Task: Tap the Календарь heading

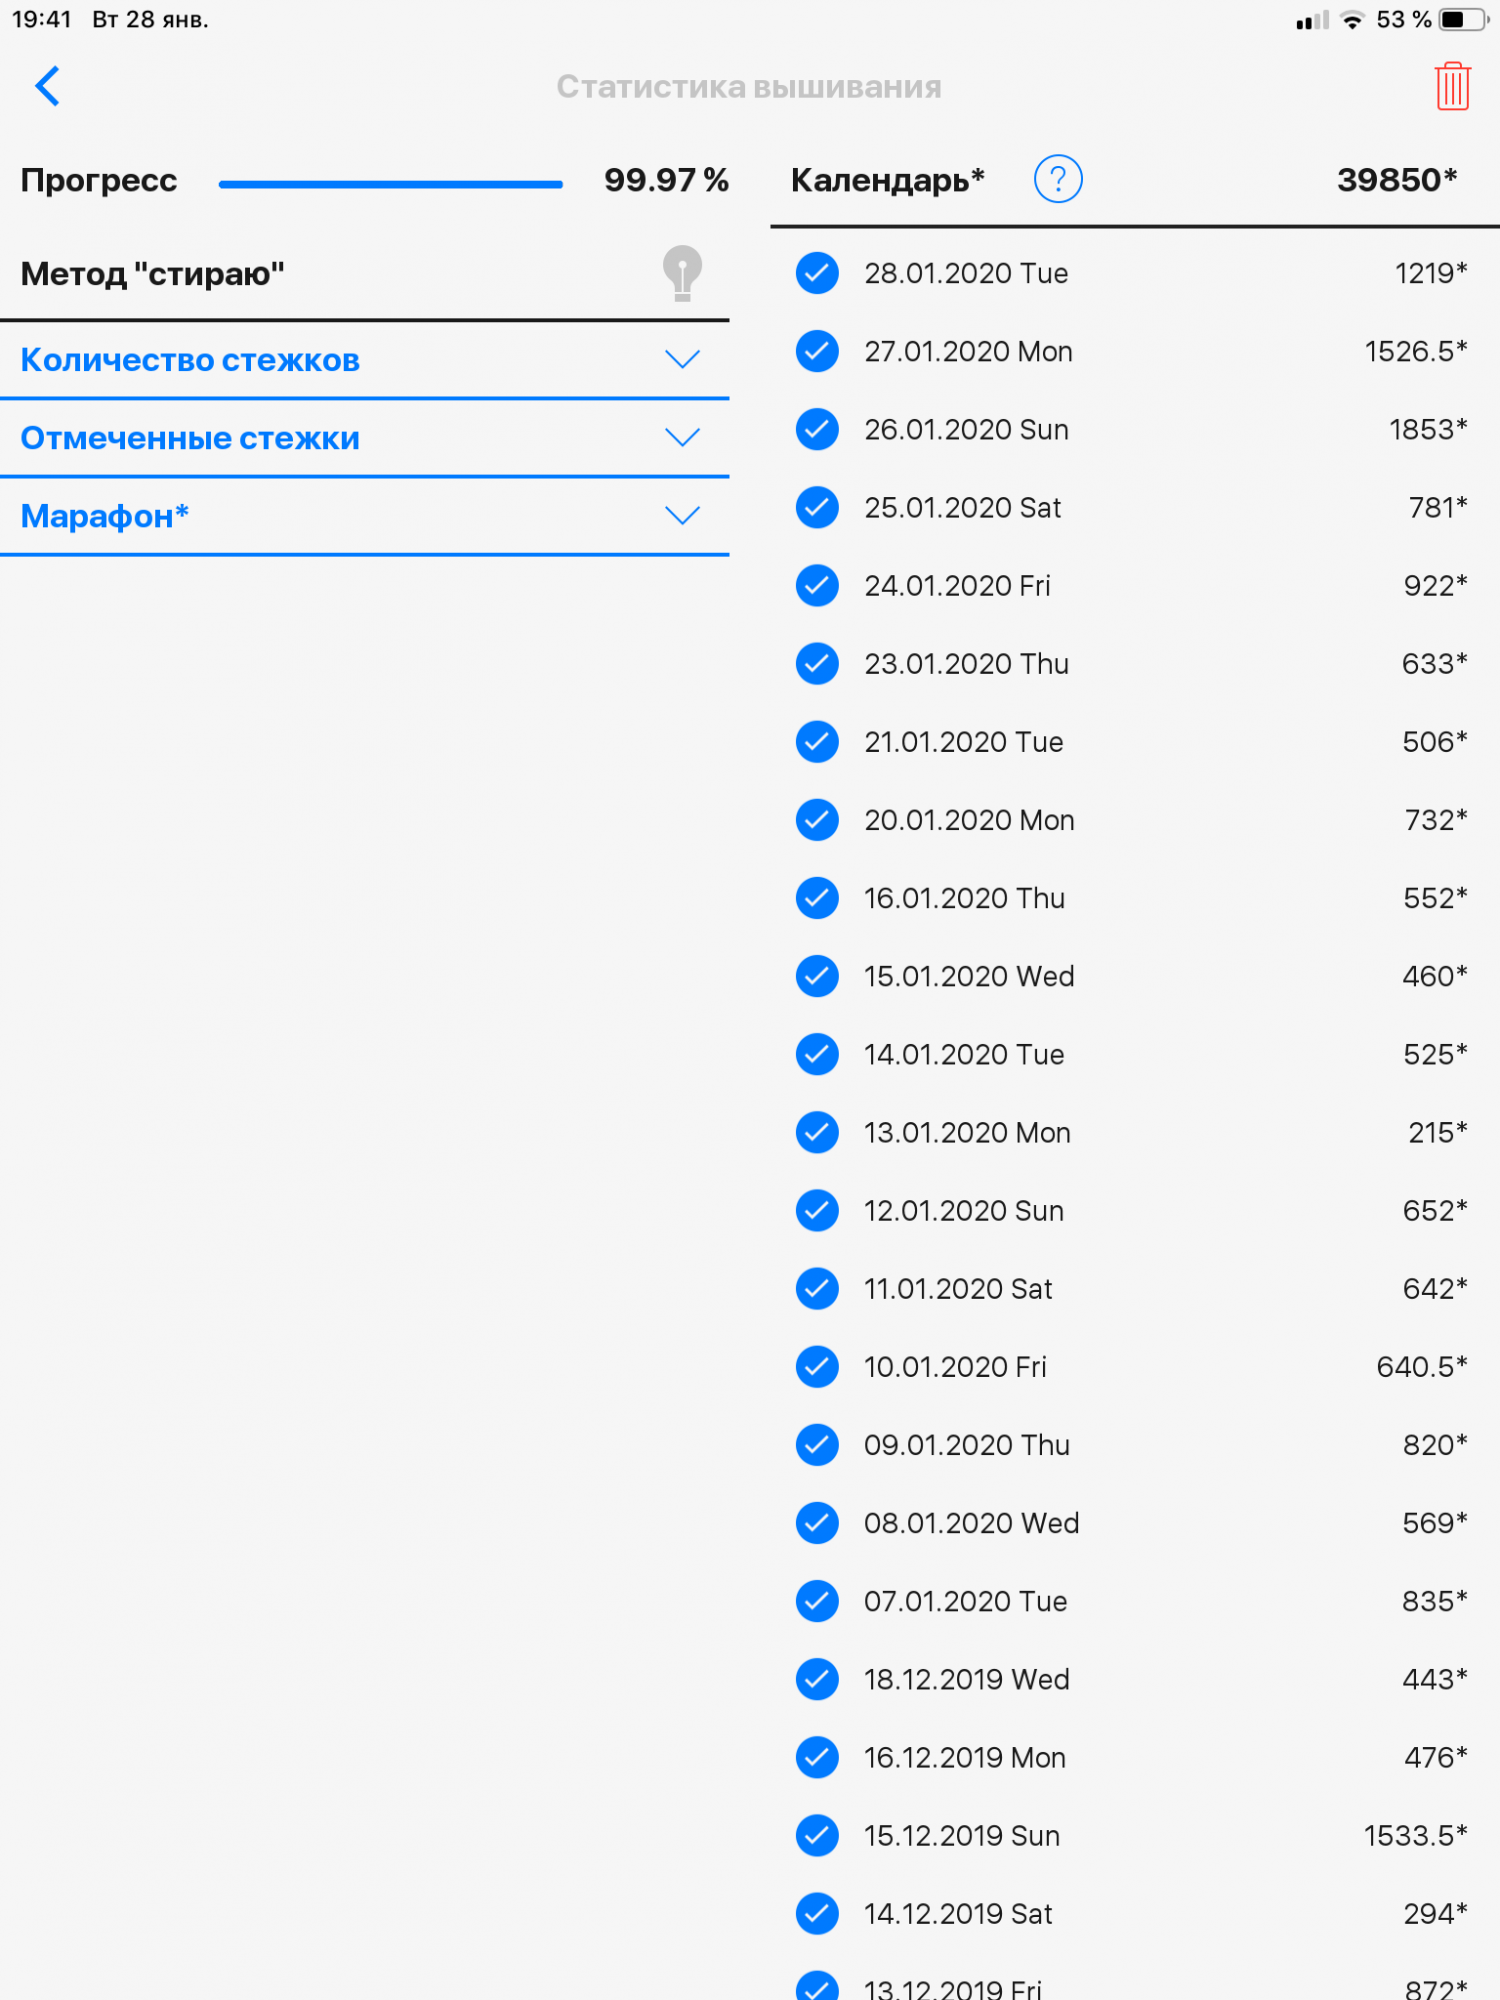Action: click(x=887, y=180)
